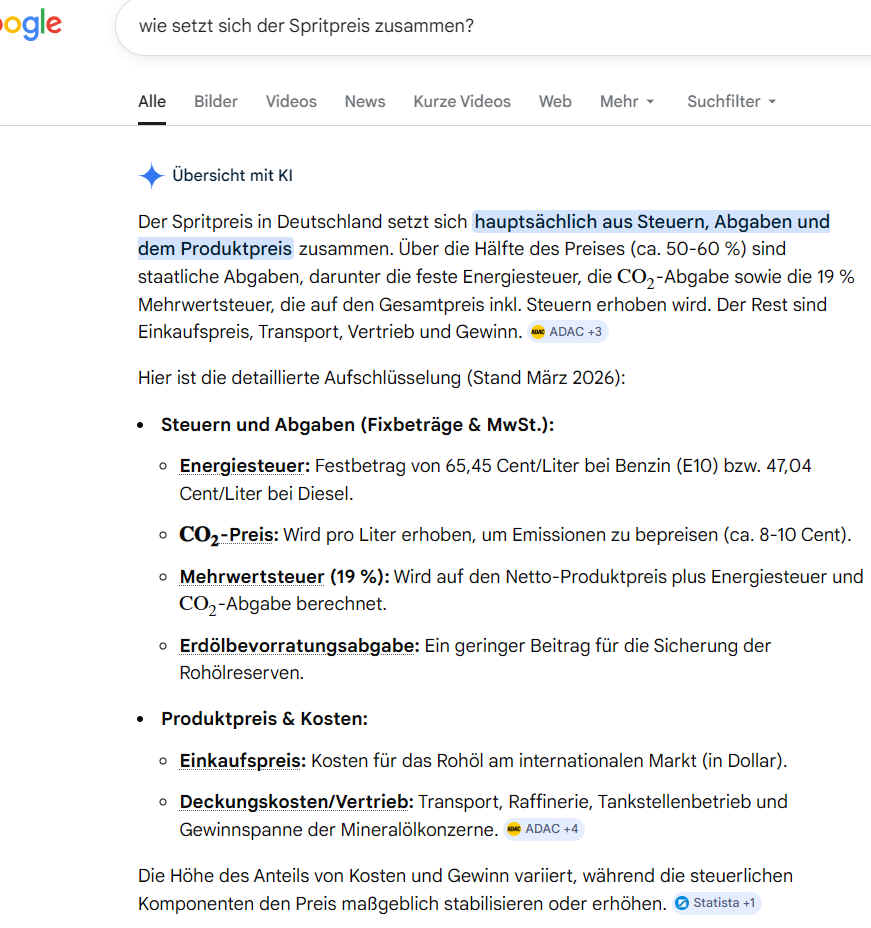Image resolution: width=871 pixels, height=928 pixels.
Task: Click the search query input field
Action: click(480, 25)
